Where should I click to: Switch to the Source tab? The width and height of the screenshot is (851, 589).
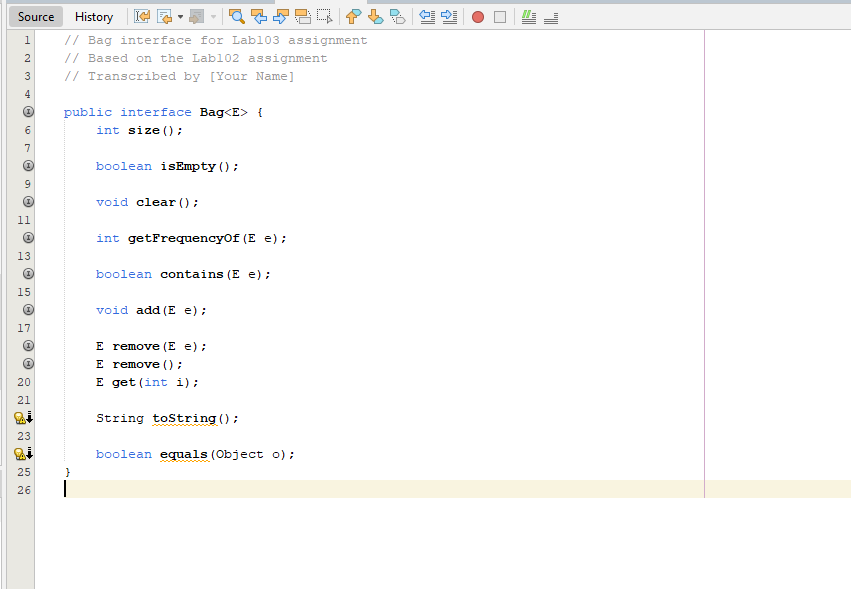pyautogui.click(x=35, y=16)
